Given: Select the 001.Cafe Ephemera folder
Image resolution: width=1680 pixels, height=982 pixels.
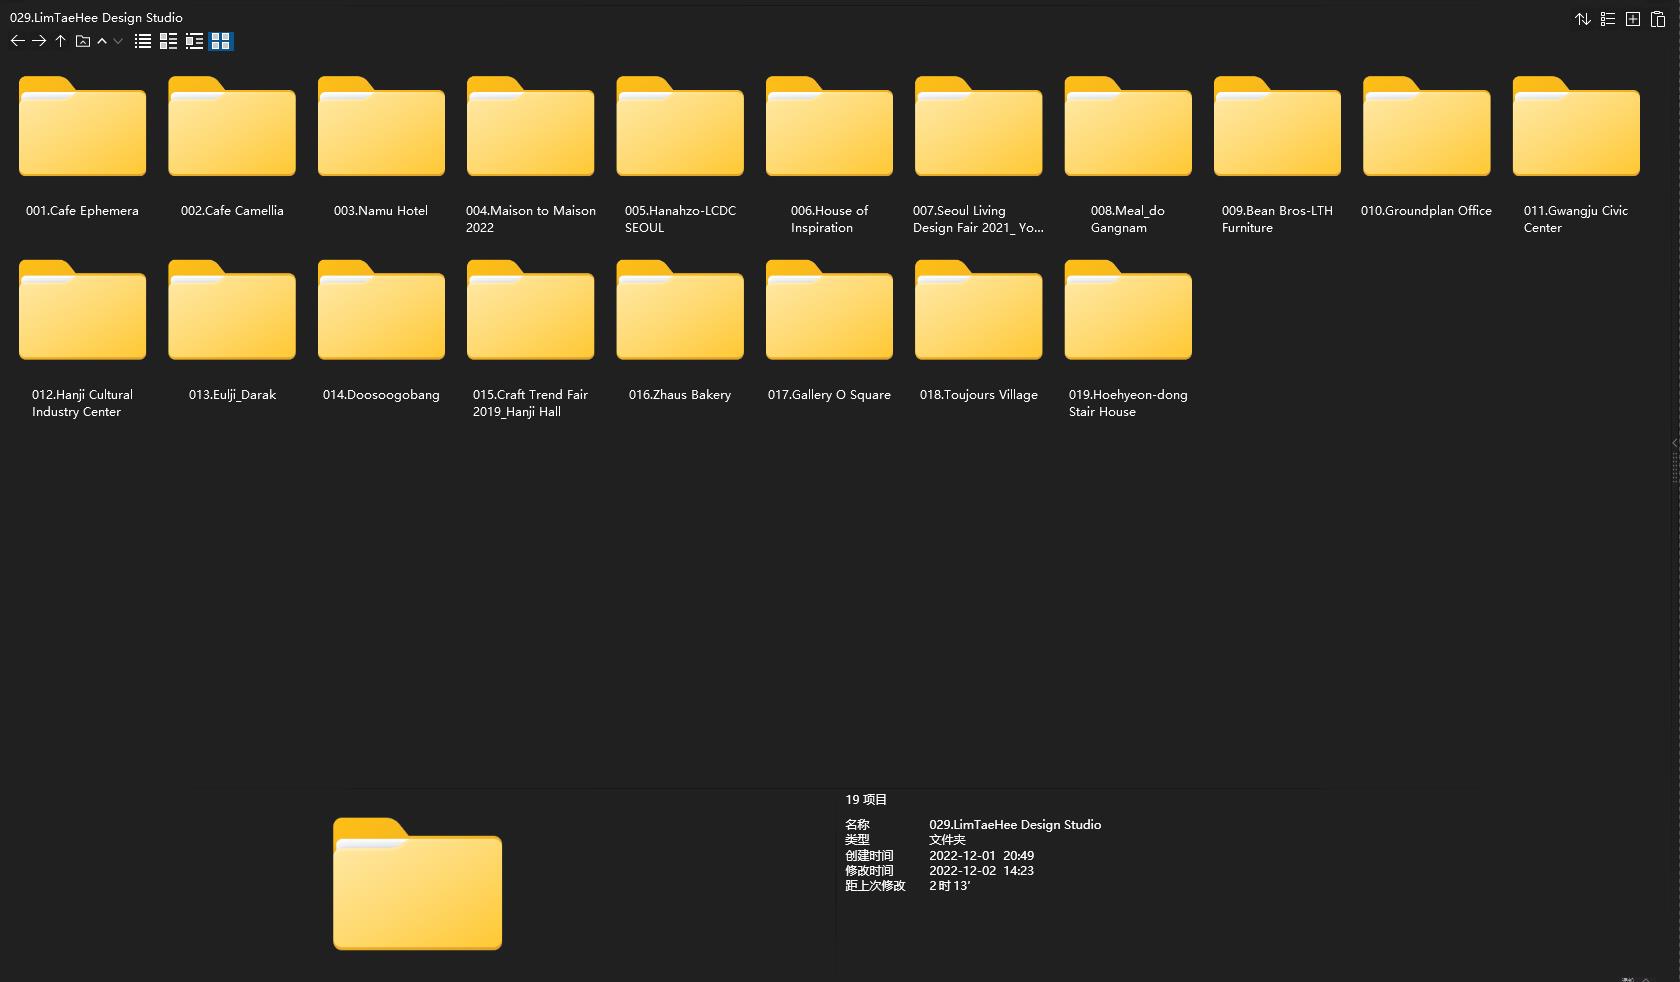Looking at the screenshot, I should [82, 127].
